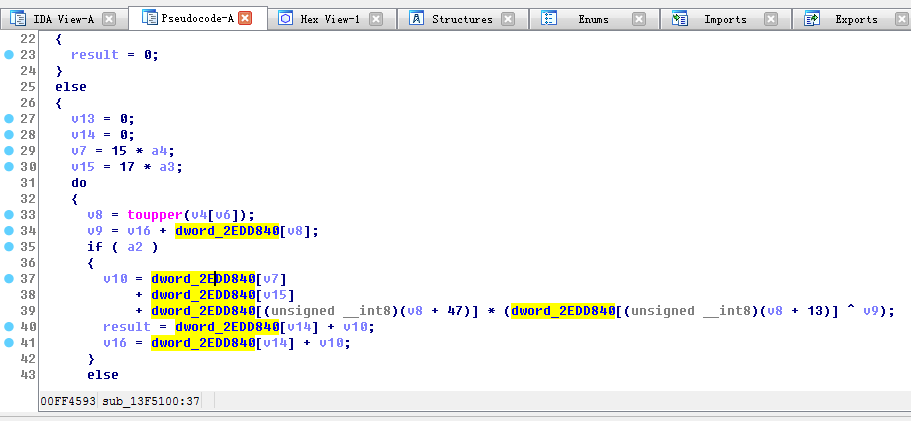Close the Hex View-1 tab
This screenshot has height=421, width=911.
coord(376,19)
